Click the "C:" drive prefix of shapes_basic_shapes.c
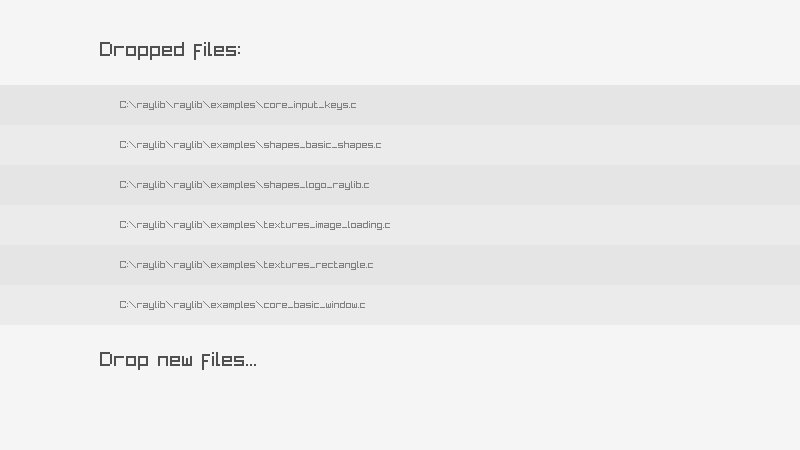This screenshot has width=800, height=450. (125, 145)
